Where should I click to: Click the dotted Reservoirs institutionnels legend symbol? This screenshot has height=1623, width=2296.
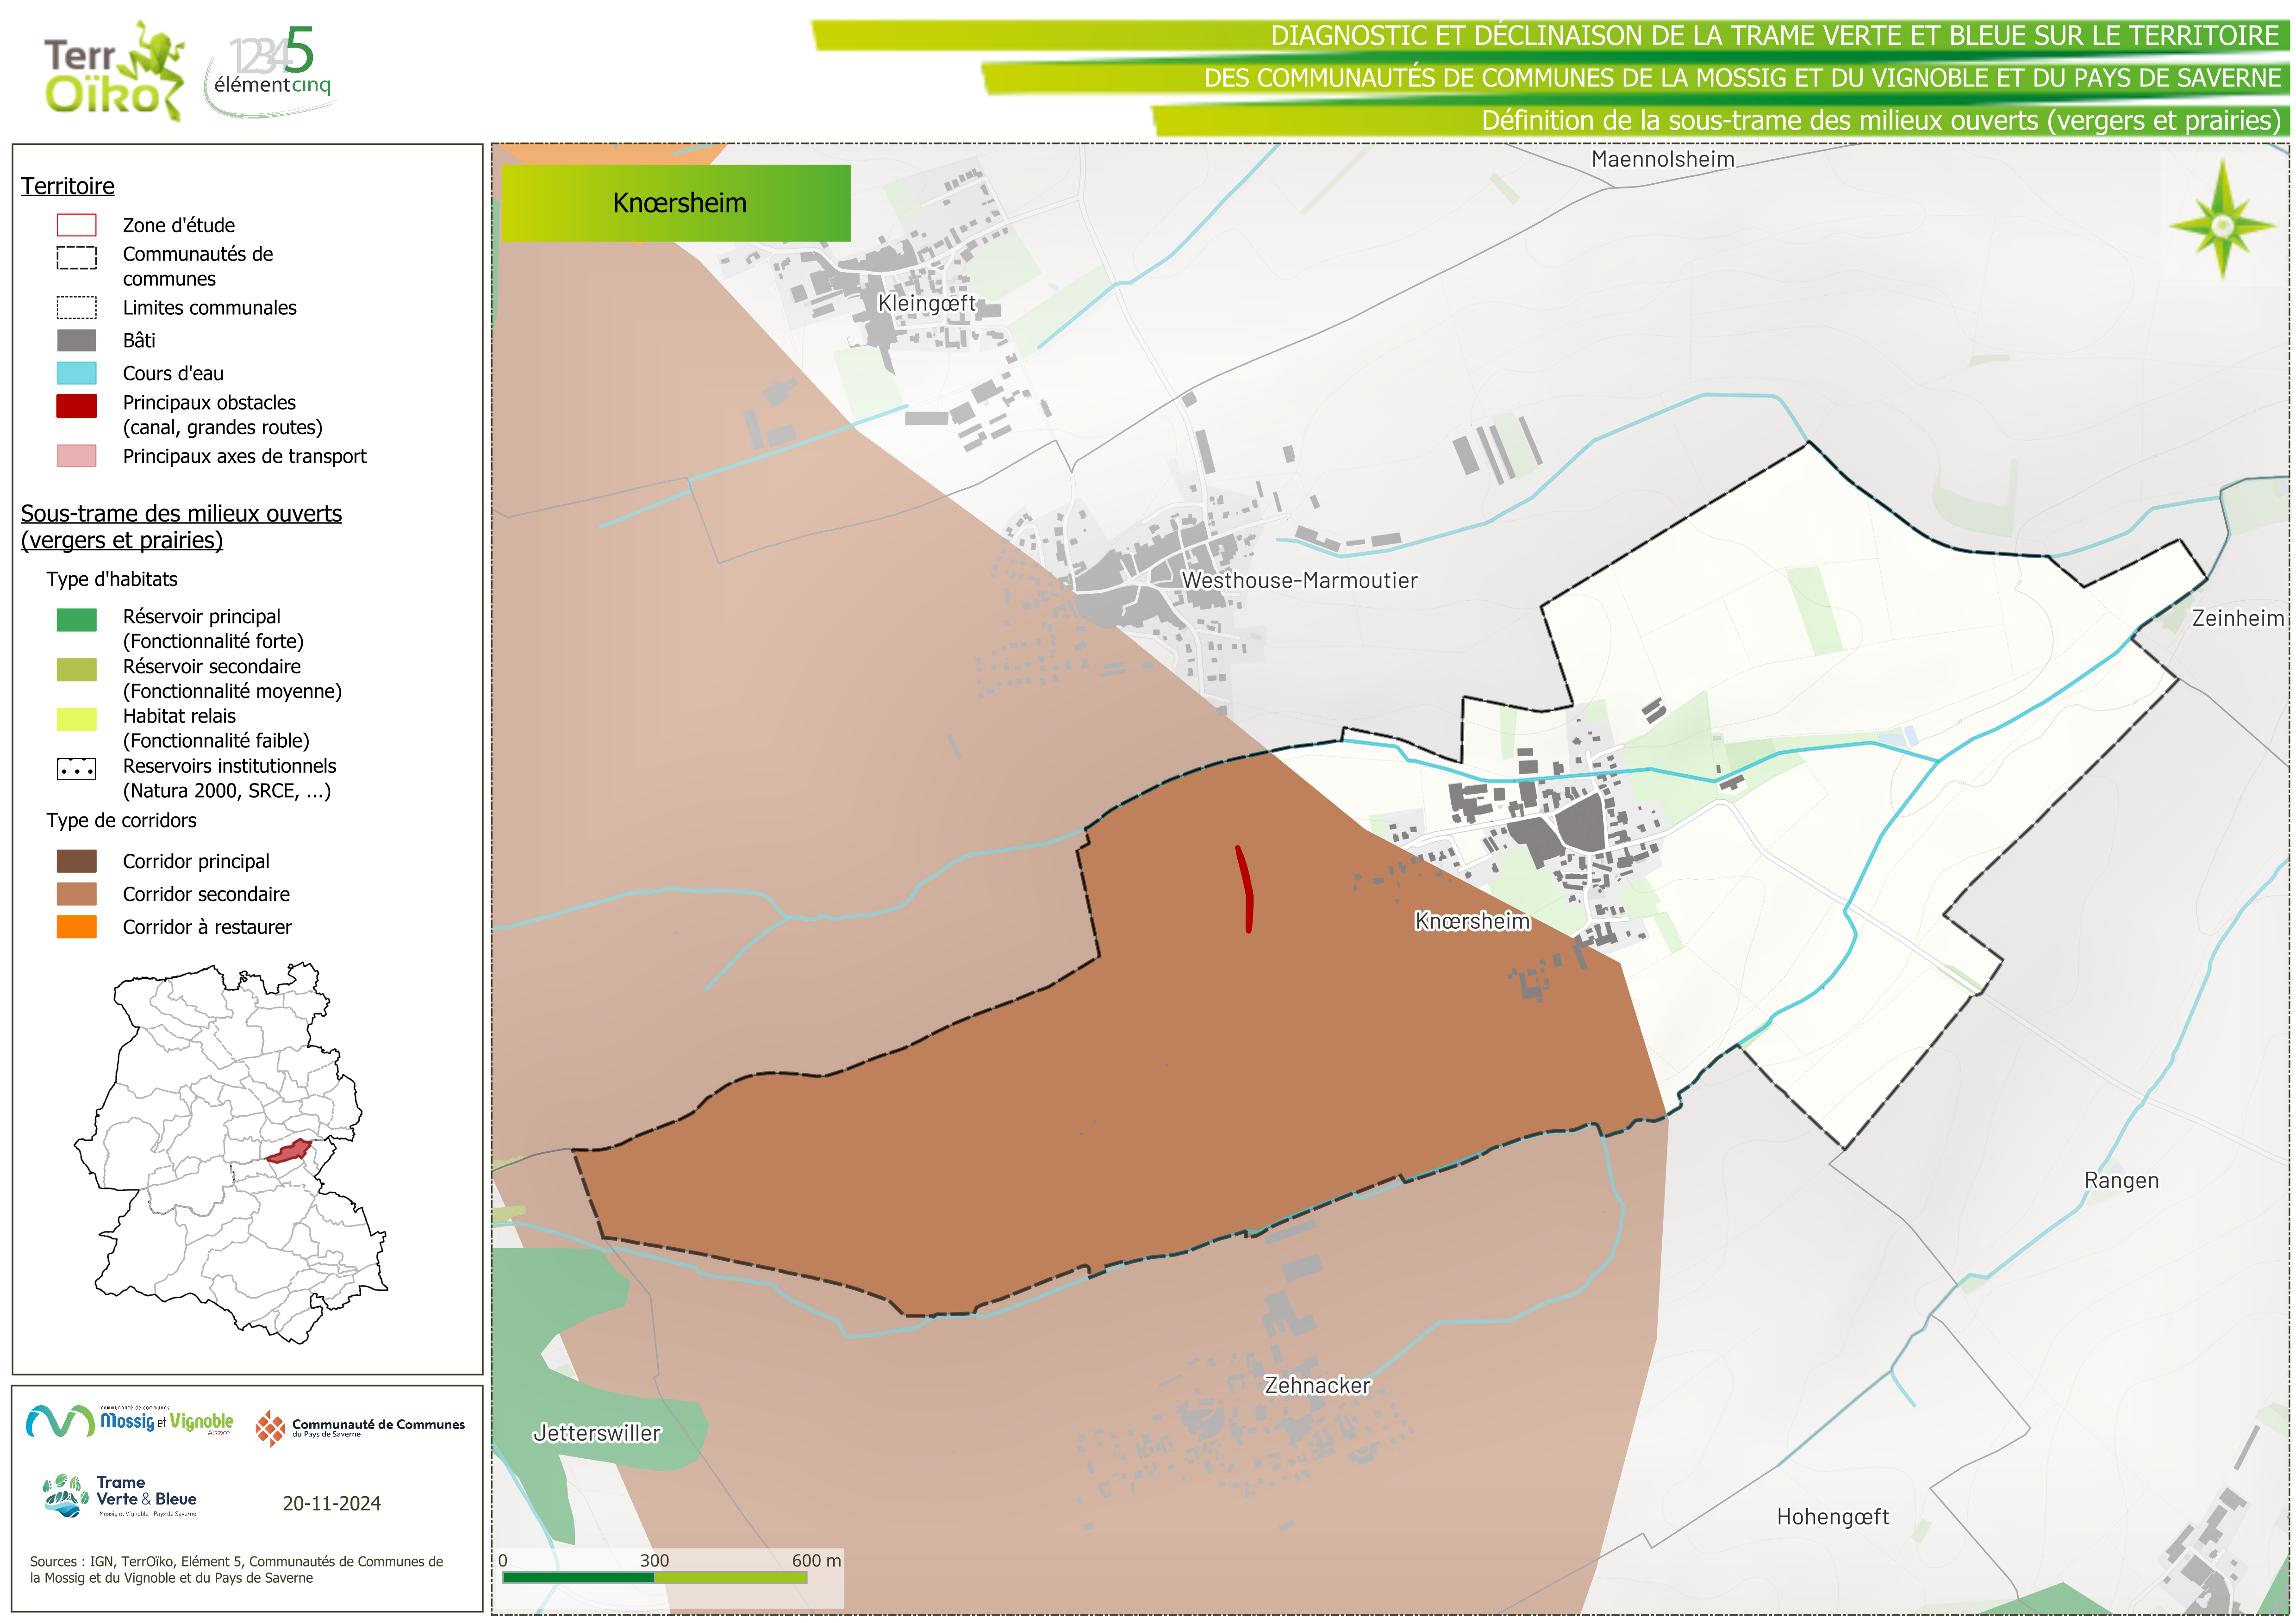tap(77, 769)
